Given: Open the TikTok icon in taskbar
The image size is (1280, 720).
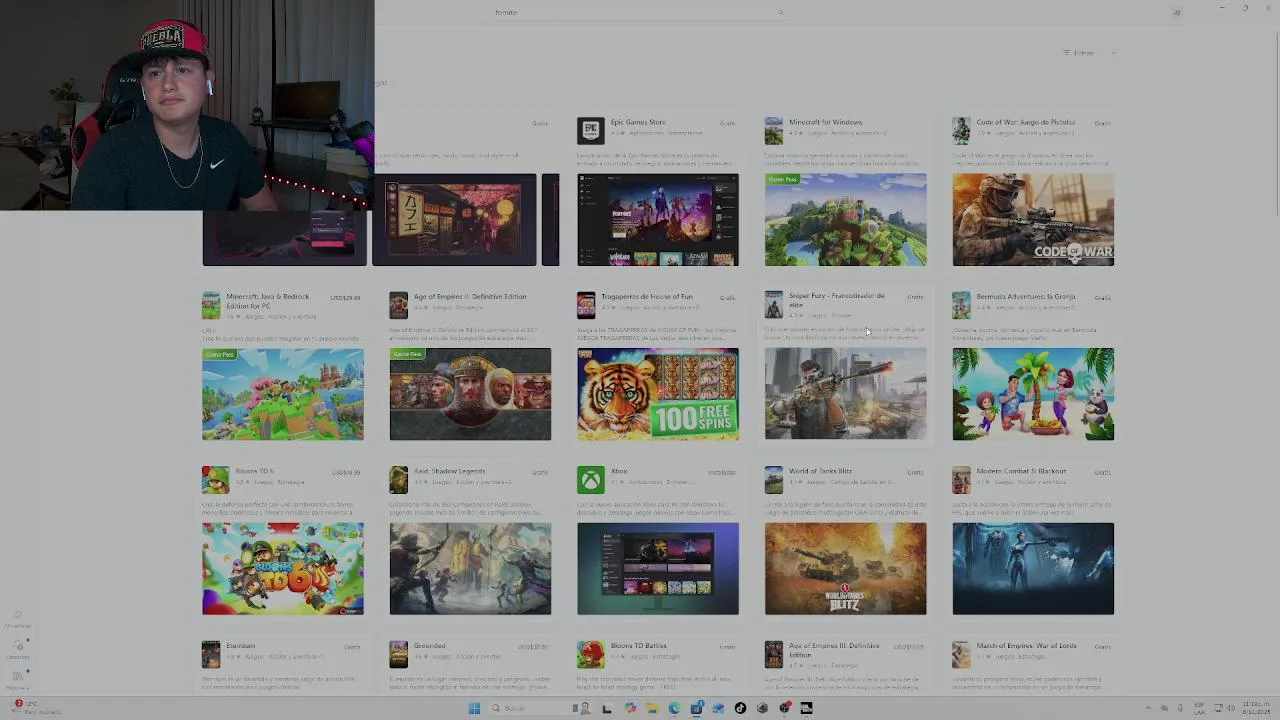Looking at the screenshot, I should click(740, 708).
